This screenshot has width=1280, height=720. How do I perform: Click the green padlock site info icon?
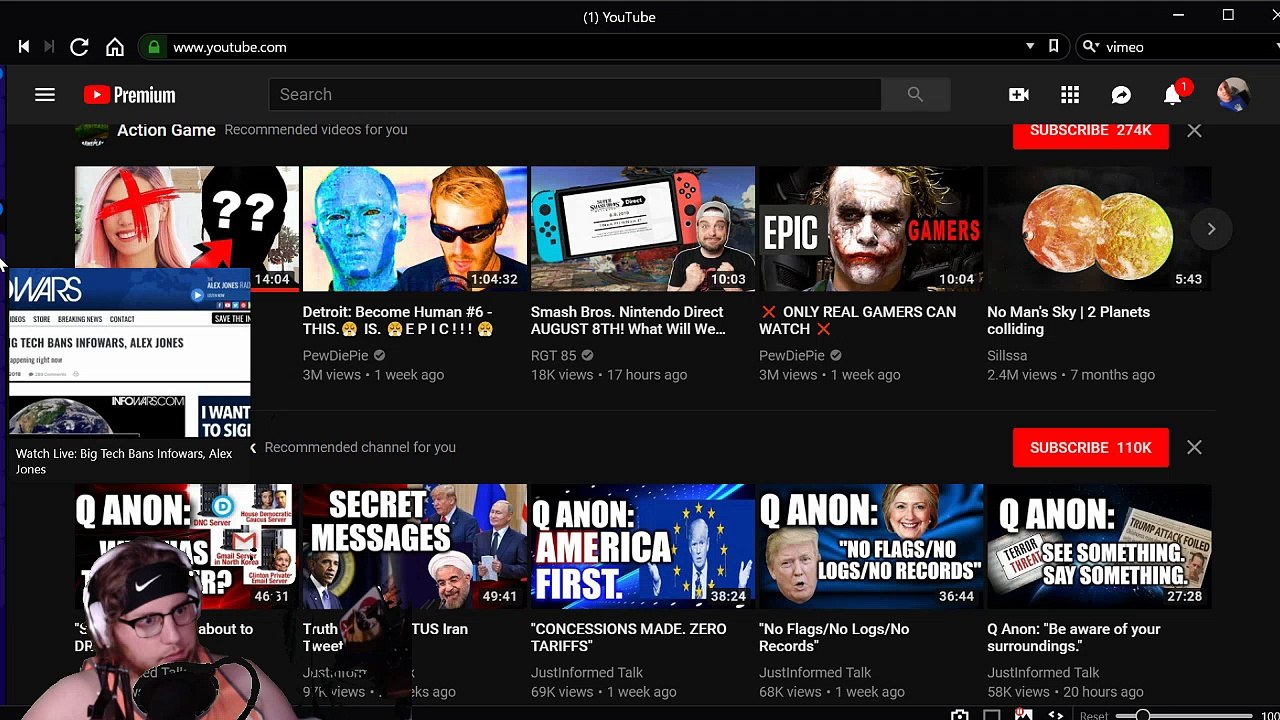coord(154,47)
